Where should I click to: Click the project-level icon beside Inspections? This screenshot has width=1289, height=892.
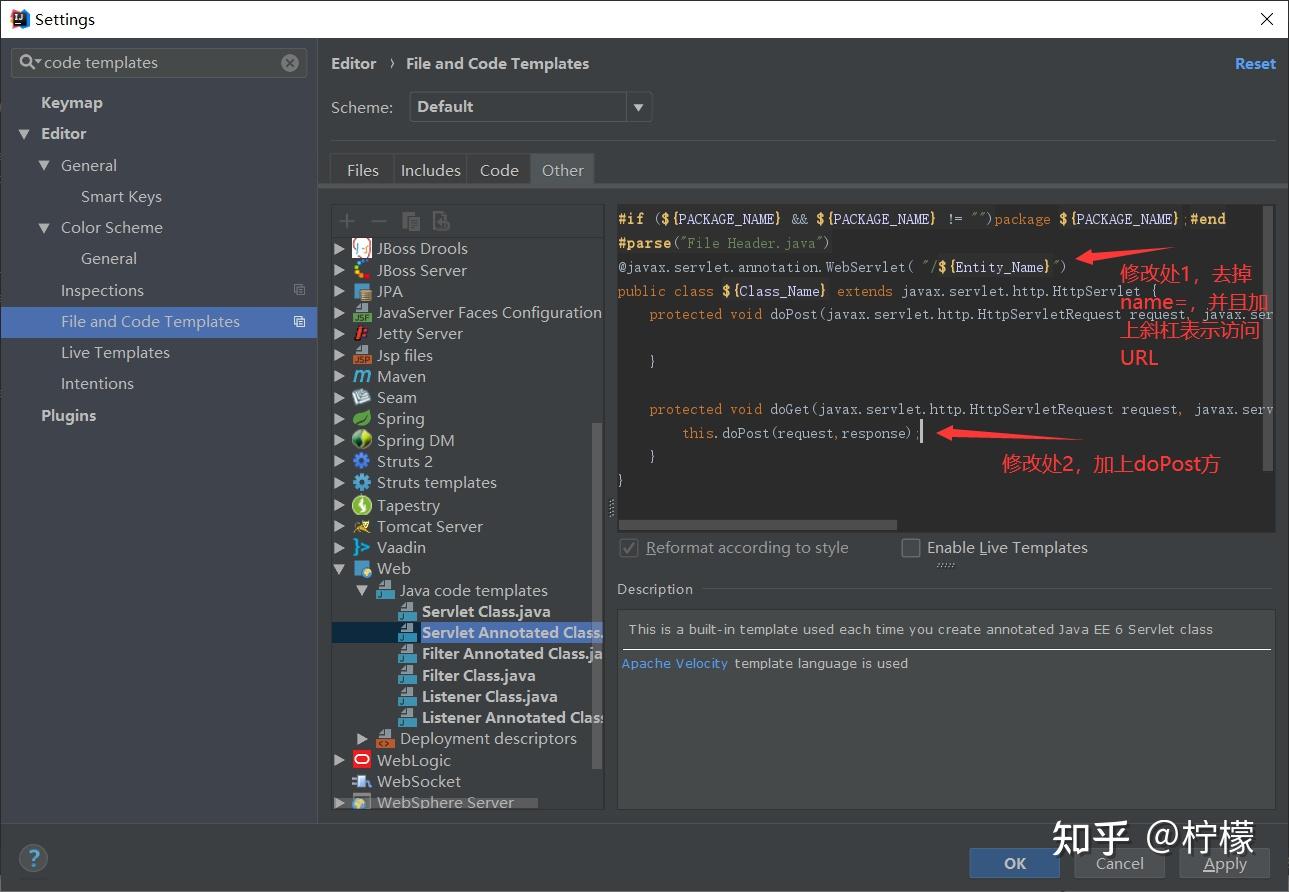pyautogui.click(x=299, y=290)
